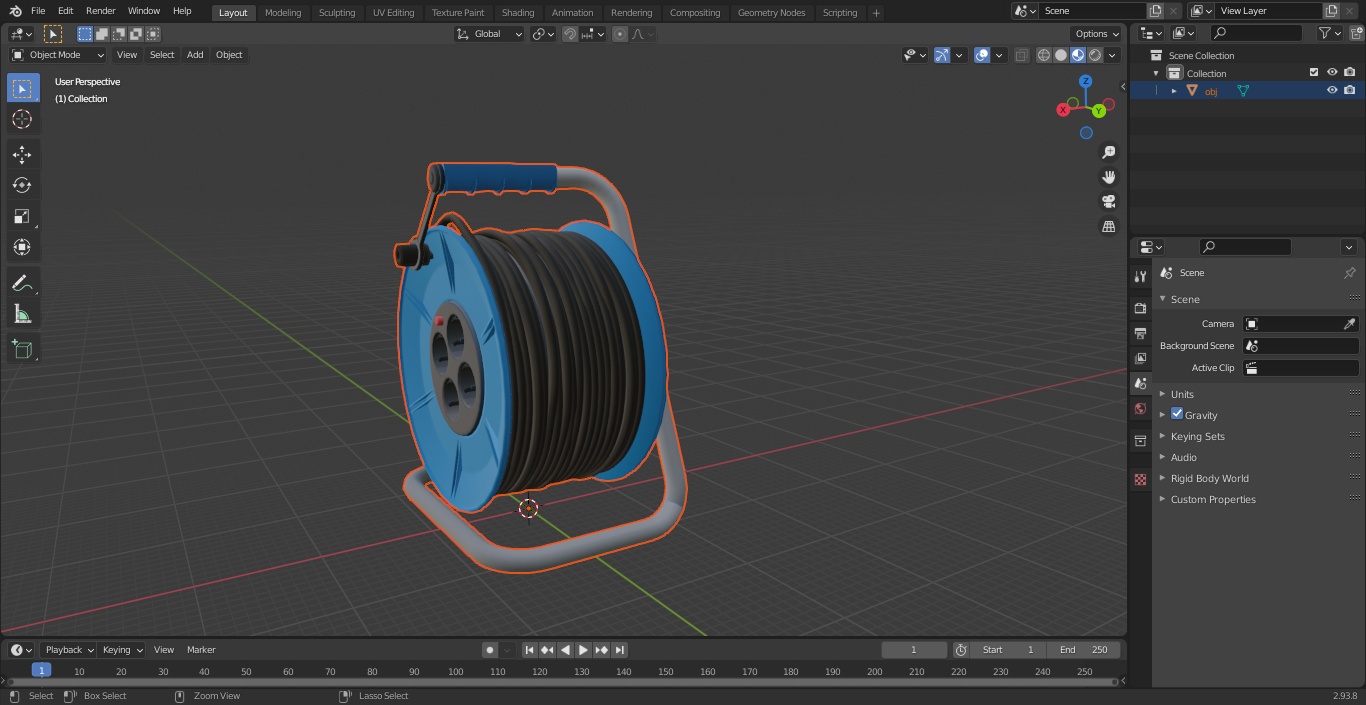Screen dimensions: 1366x705
Task: Switch to the Modeling workspace tab
Action: (283, 12)
